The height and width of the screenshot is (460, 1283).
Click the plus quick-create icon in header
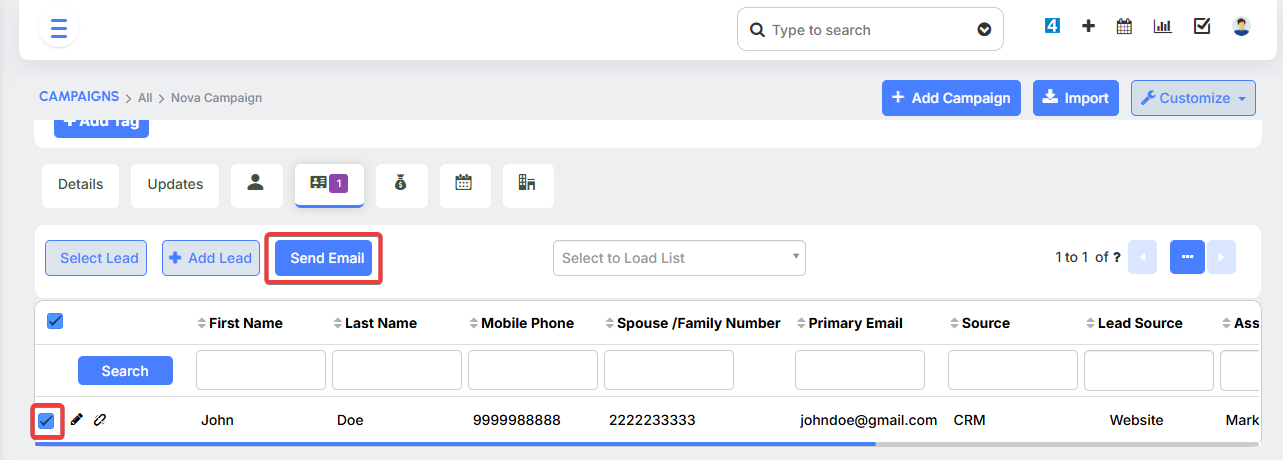(1088, 26)
